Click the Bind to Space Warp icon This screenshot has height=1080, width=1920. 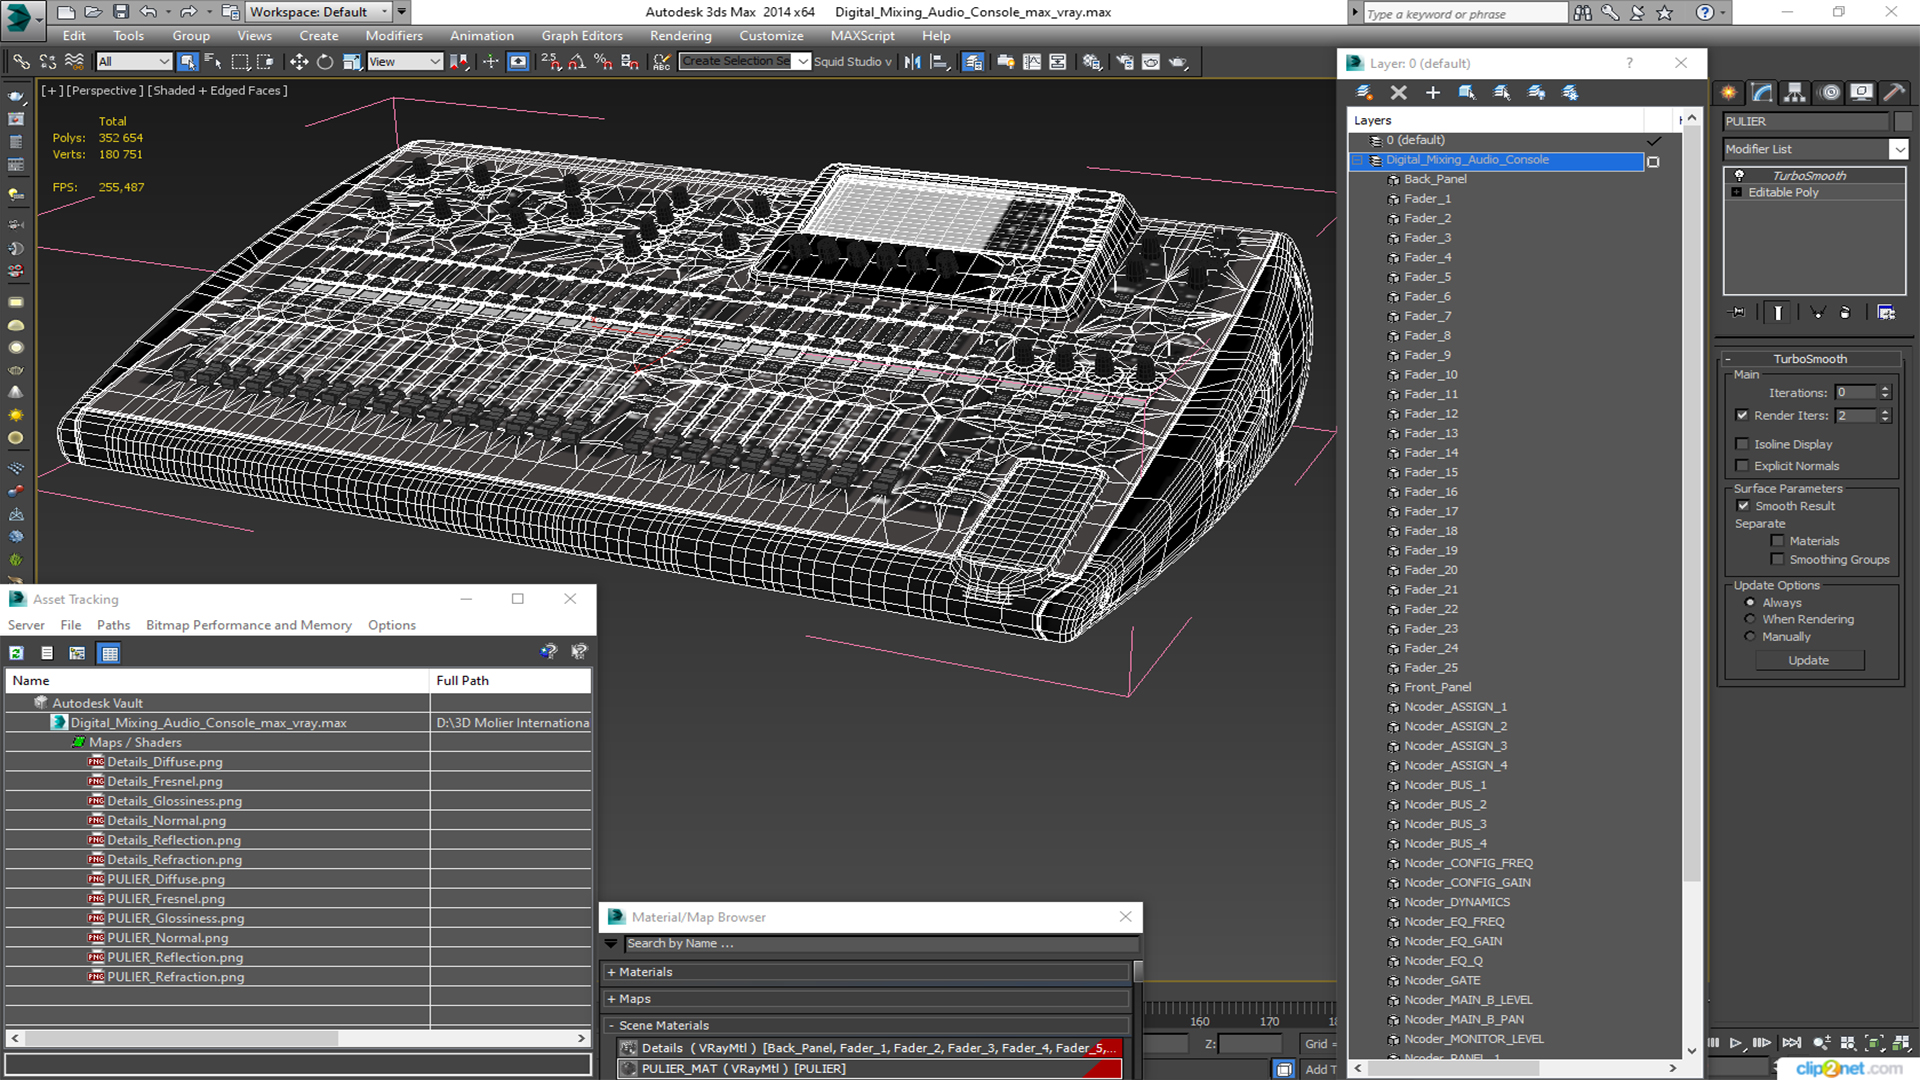74,62
